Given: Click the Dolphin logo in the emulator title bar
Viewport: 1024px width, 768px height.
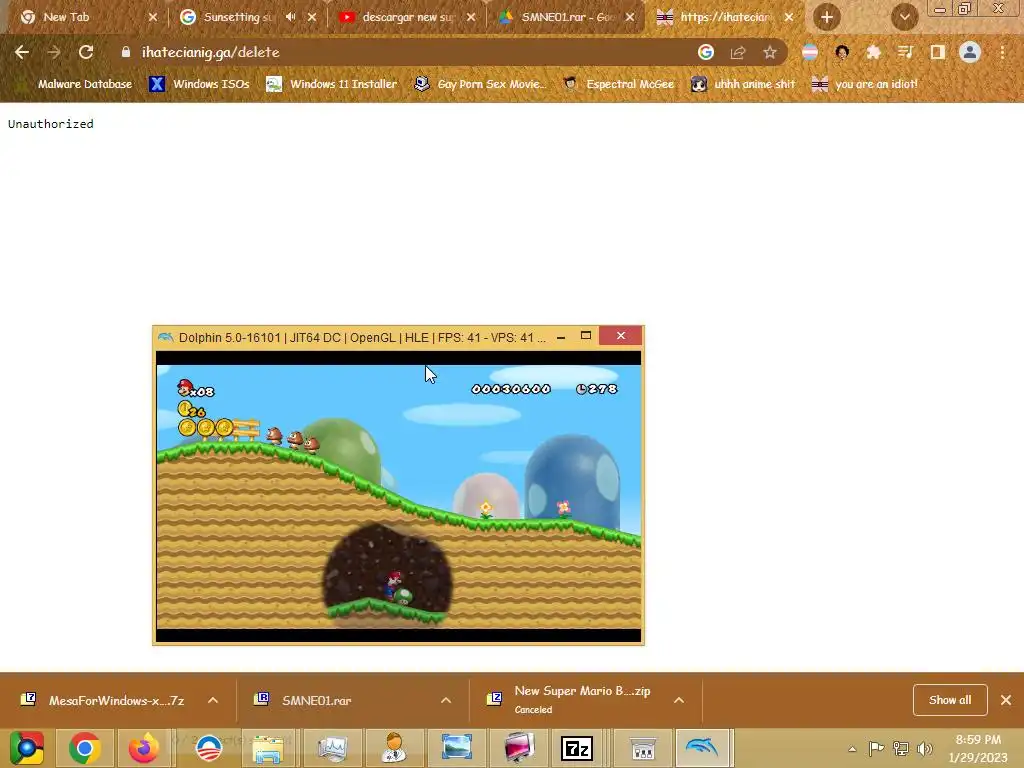Looking at the screenshot, I should (166, 337).
